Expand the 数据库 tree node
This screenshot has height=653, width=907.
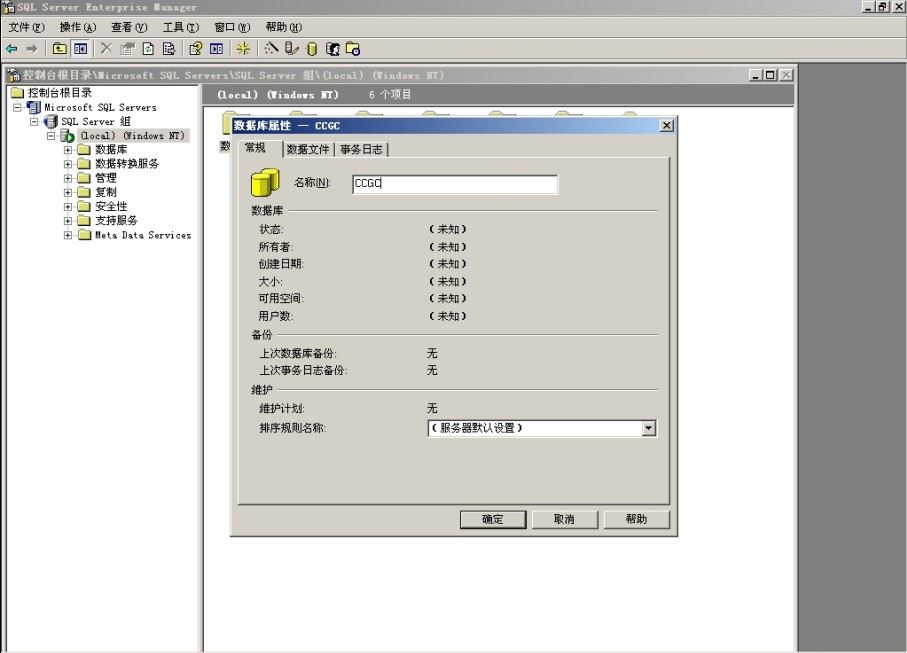coord(68,150)
